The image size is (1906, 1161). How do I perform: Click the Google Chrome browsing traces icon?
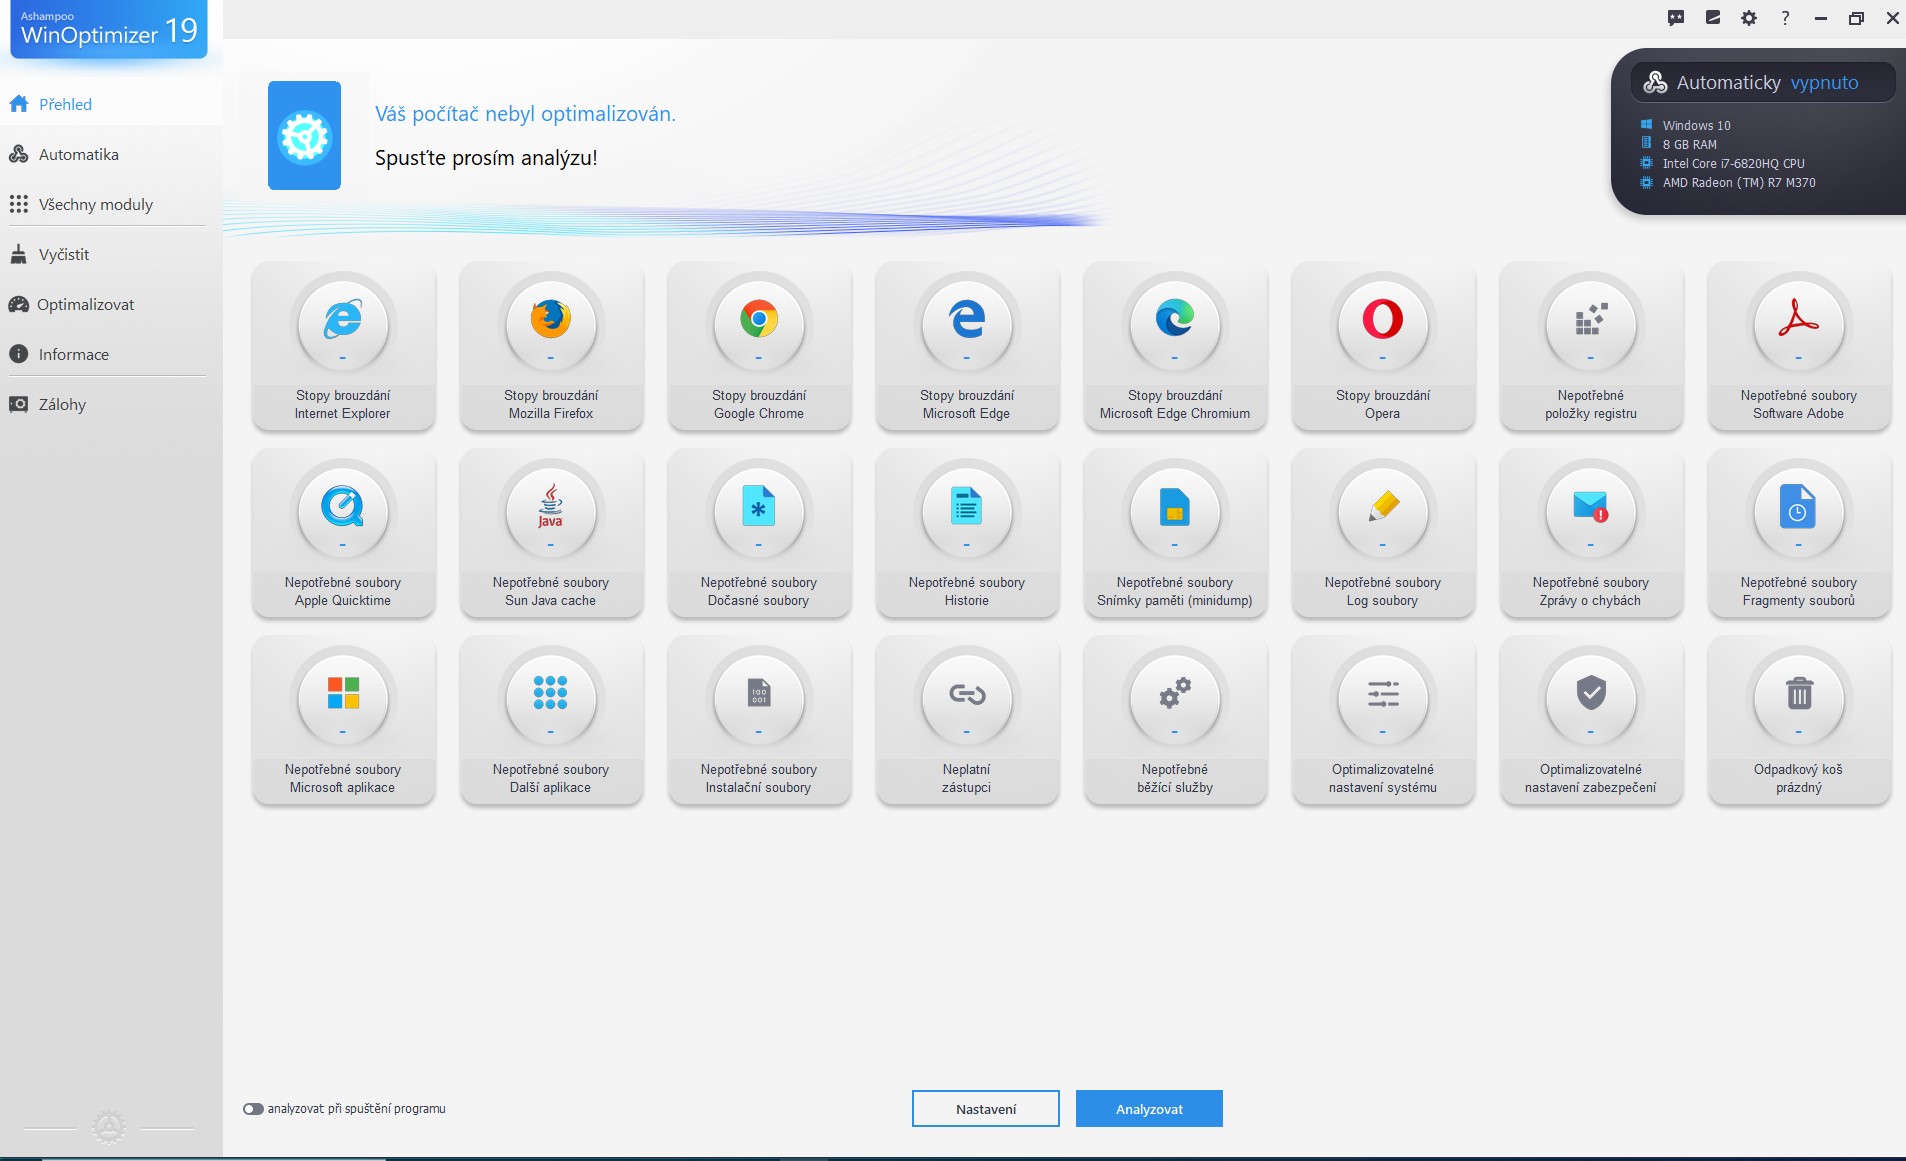(x=759, y=321)
